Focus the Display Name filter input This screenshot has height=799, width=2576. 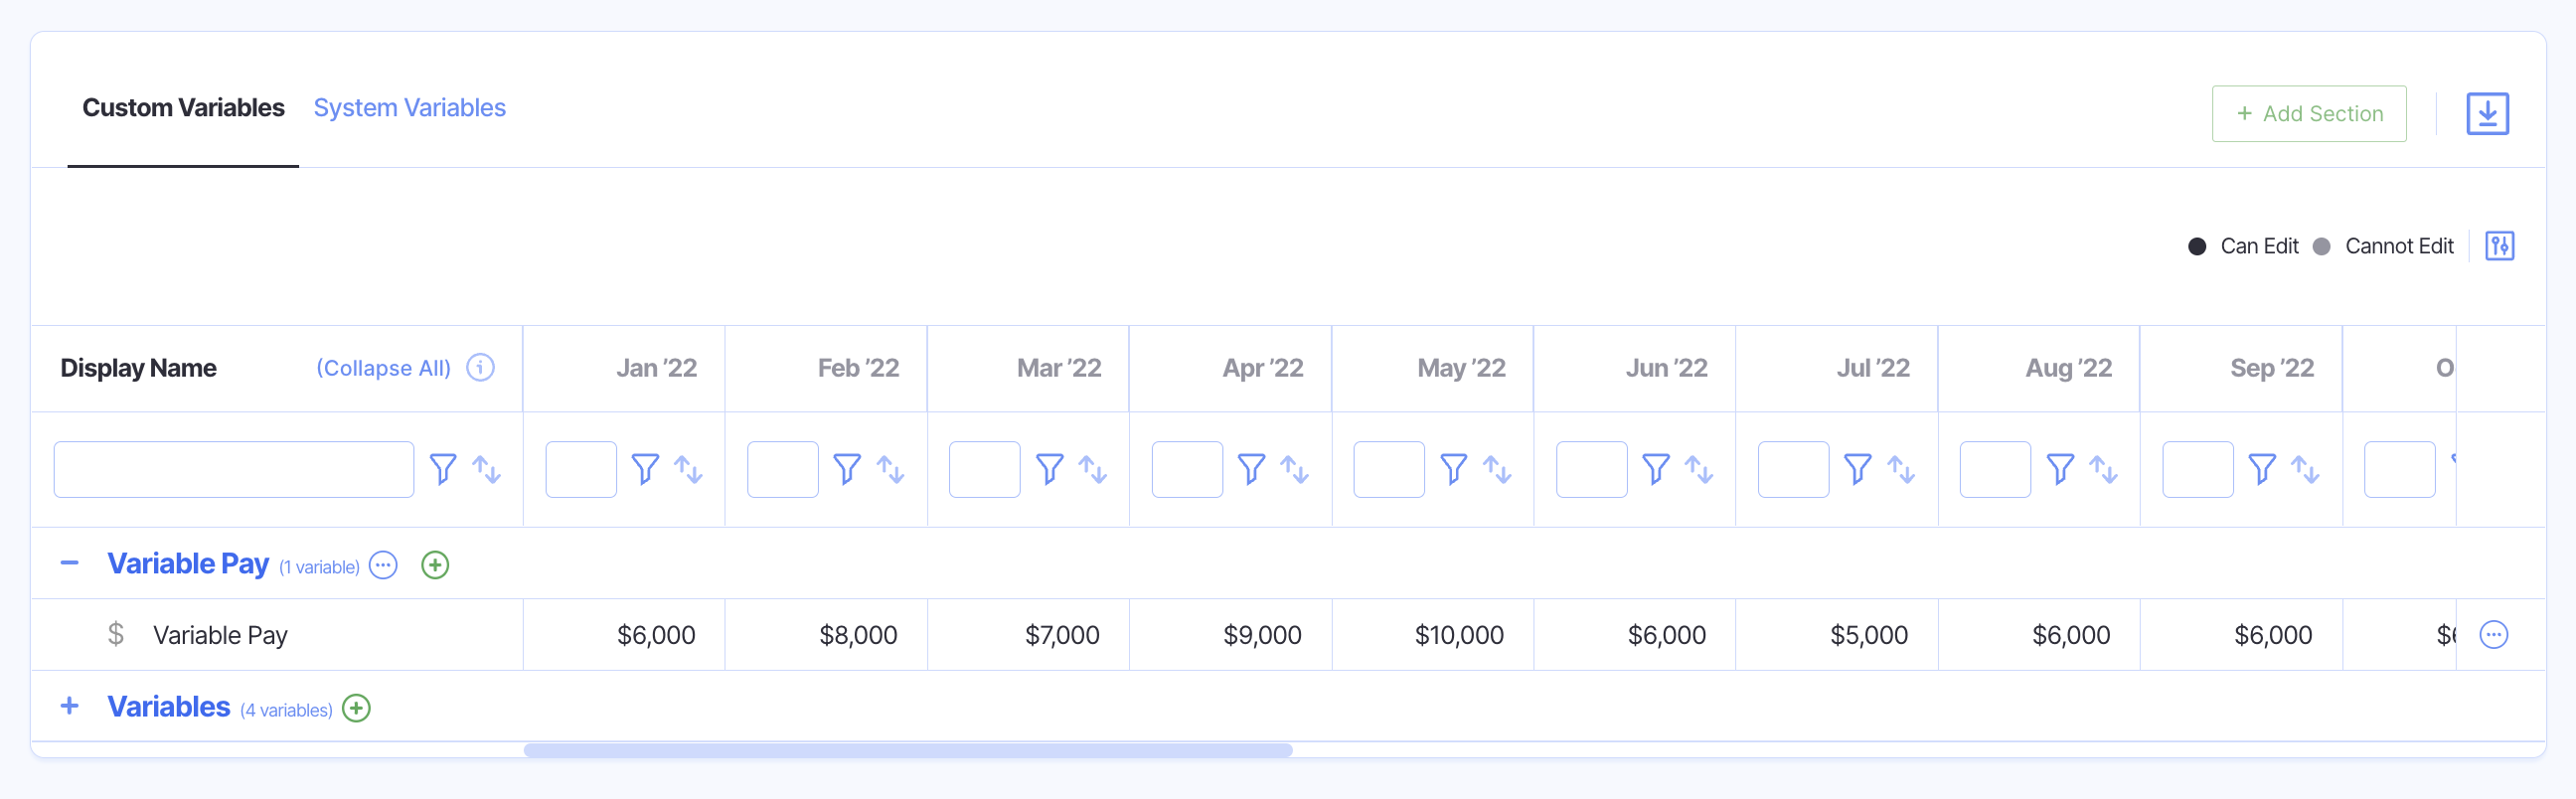coord(233,469)
